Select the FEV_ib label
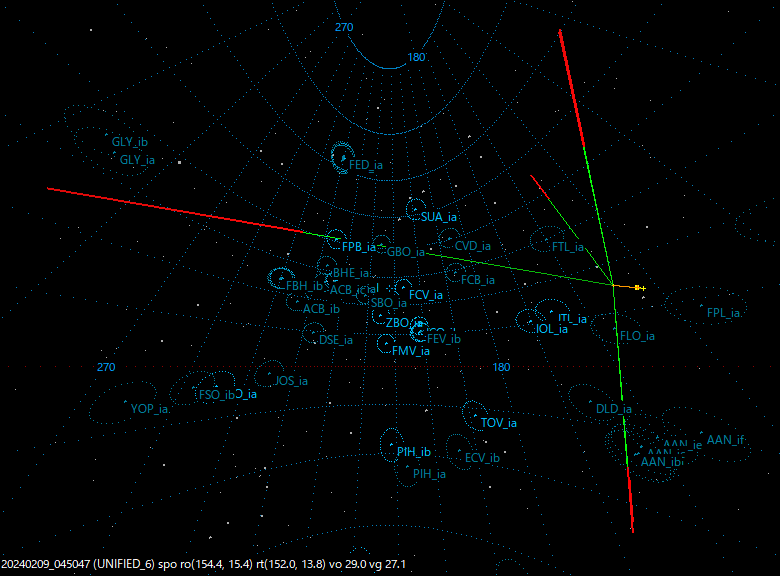The image size is (780, 576). 444,339
